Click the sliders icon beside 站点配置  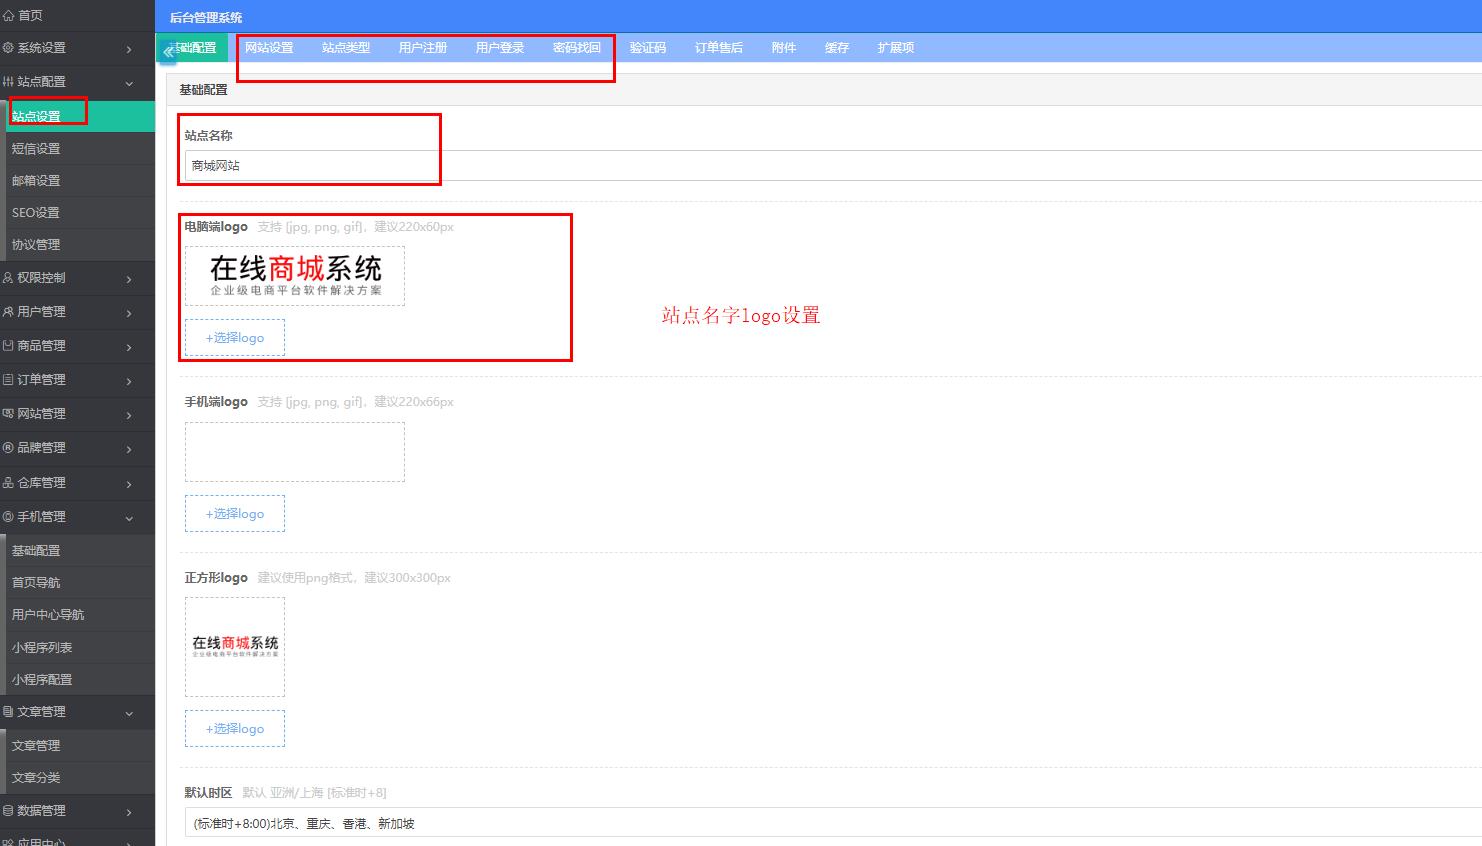[x=8, y=82]
